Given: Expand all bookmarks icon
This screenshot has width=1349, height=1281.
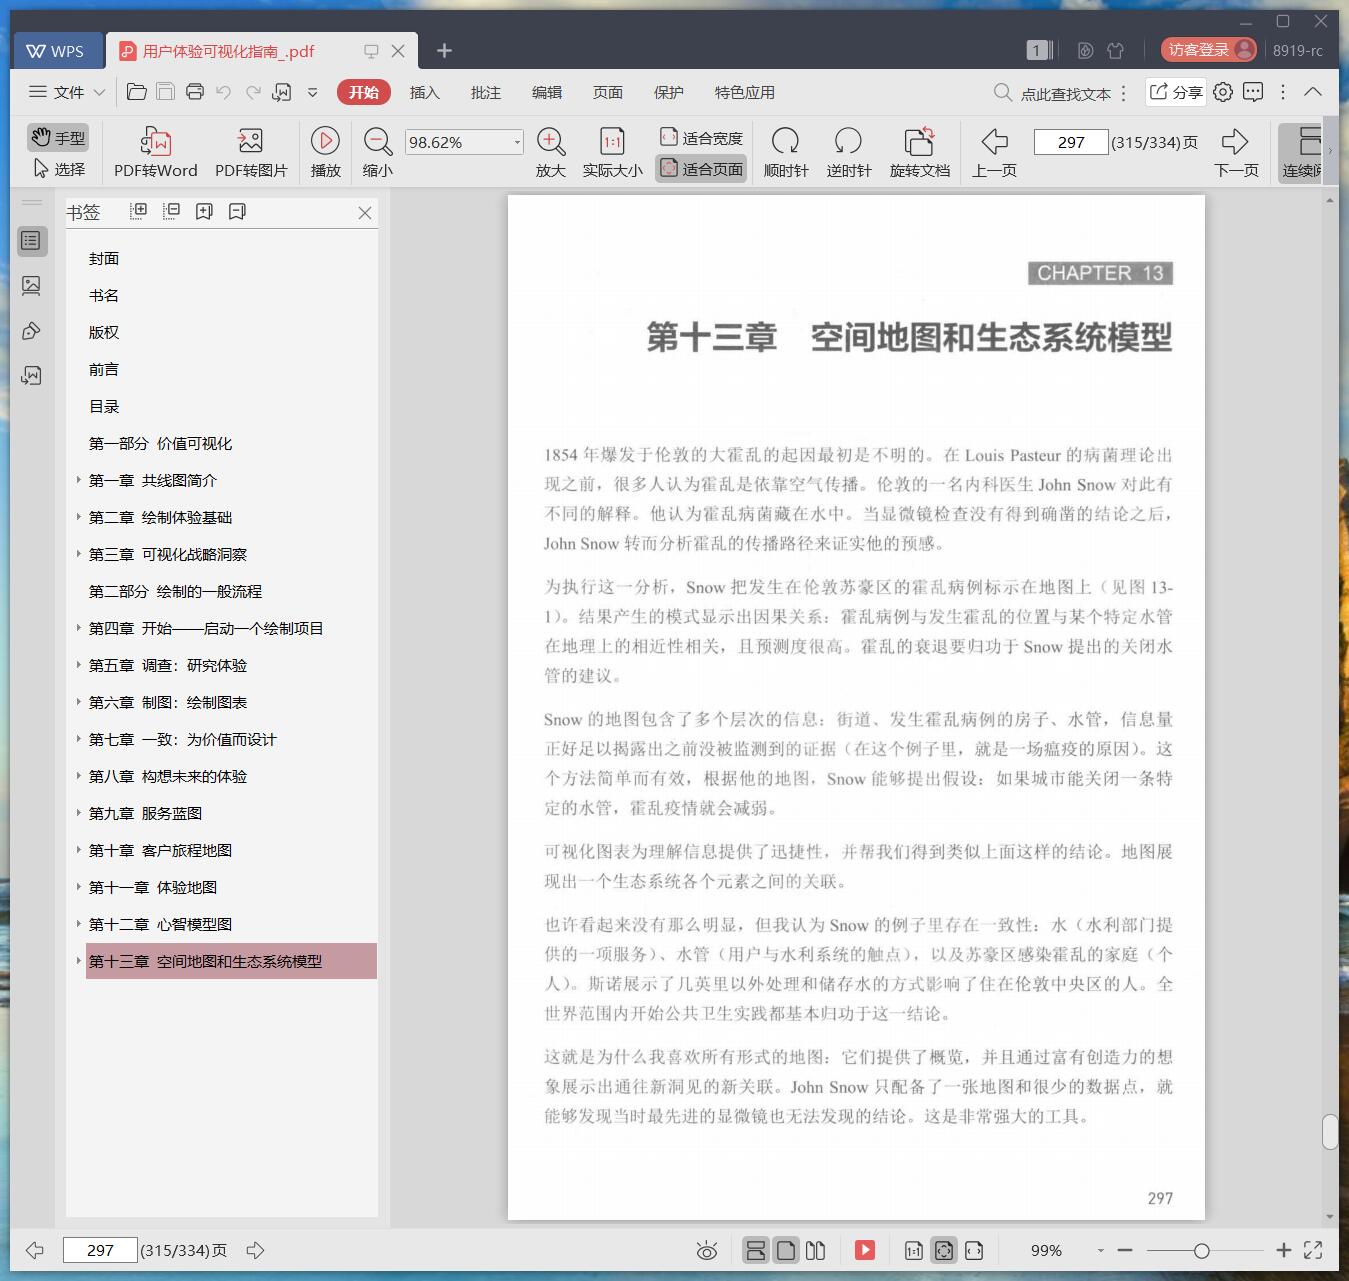Looking at the screenshot, I should coord(139,211).
